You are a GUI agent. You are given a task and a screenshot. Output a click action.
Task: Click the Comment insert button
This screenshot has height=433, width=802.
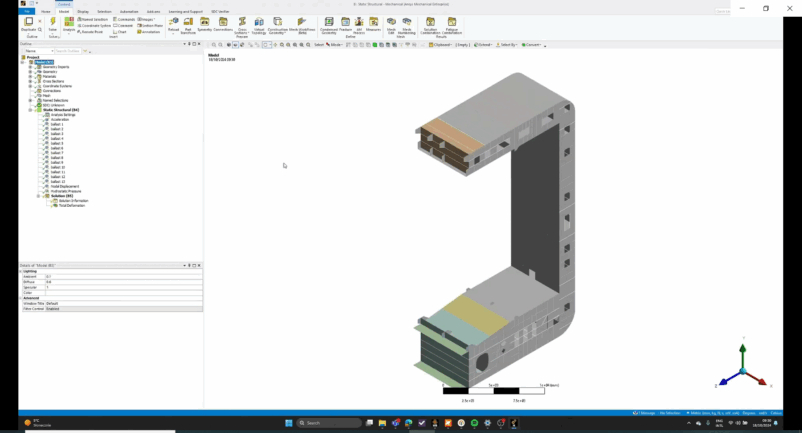click(123, 26)
